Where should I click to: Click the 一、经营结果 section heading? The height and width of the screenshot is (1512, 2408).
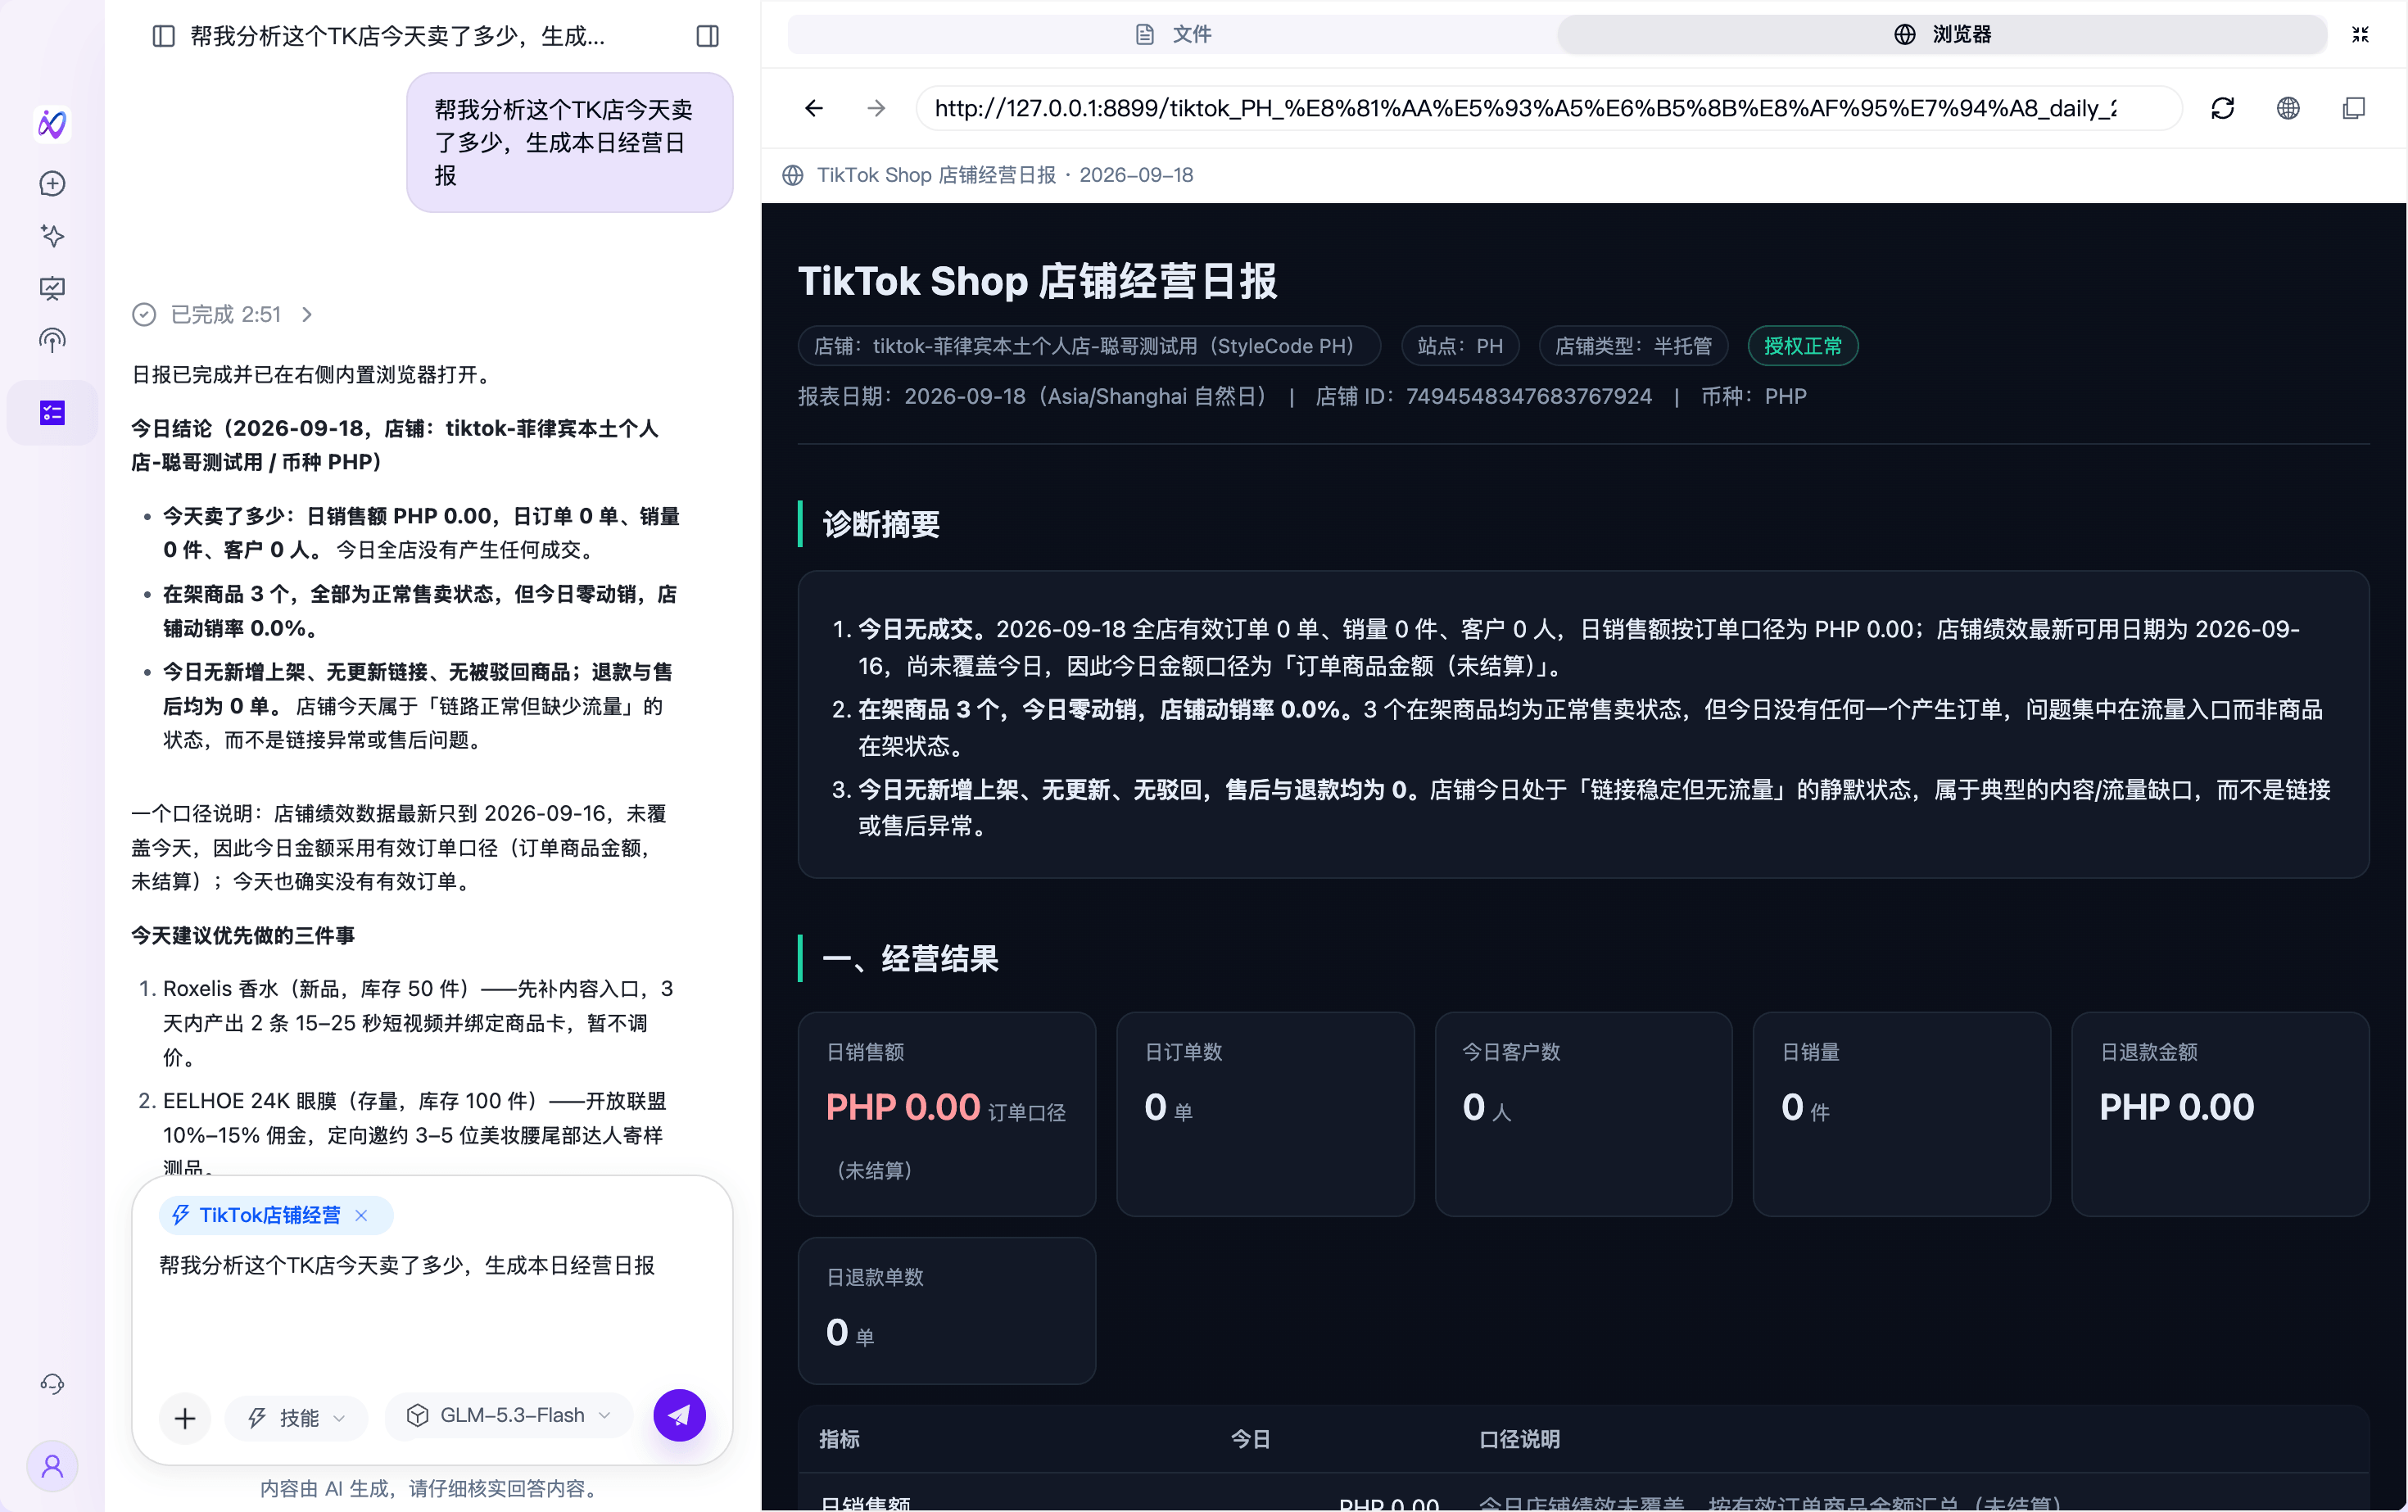910,958
